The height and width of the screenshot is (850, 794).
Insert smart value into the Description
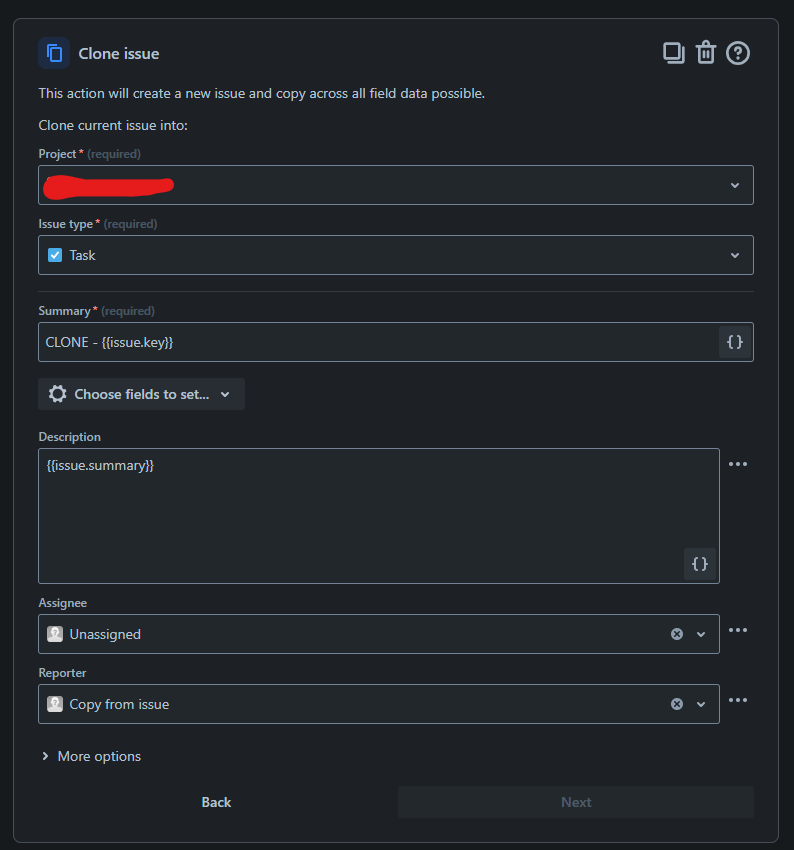[x=700, y=564]
